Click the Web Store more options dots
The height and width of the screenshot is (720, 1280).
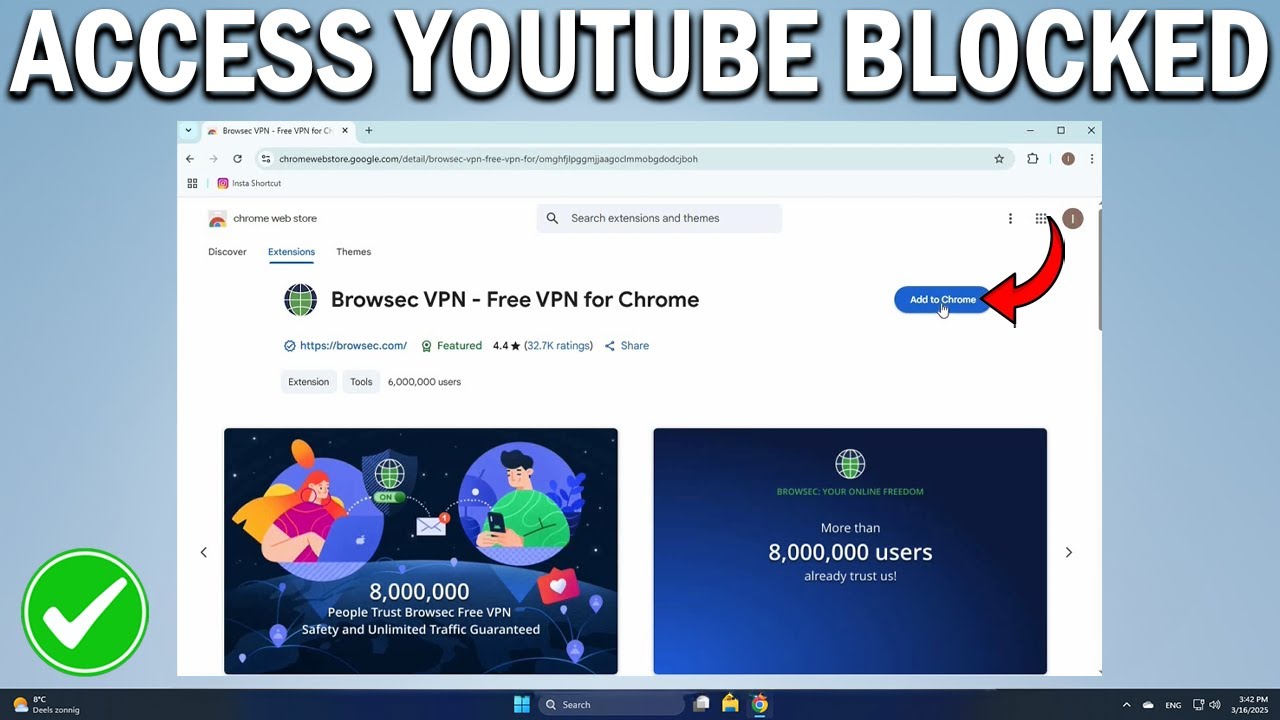pyautogui.click(x=1010, y=218)
